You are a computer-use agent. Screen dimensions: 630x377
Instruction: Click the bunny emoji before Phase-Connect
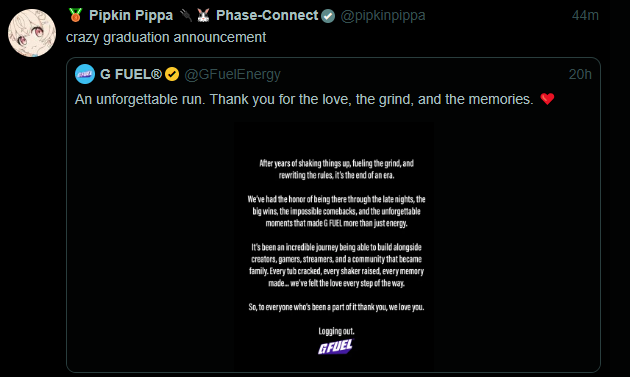pyautogui.click(x=203, y=15)
